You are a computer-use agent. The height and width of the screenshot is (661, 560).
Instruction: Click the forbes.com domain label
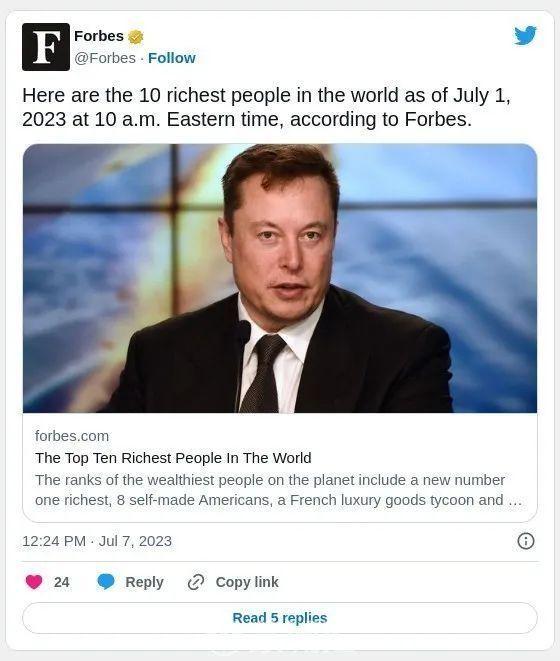click(x=72, y=436)
